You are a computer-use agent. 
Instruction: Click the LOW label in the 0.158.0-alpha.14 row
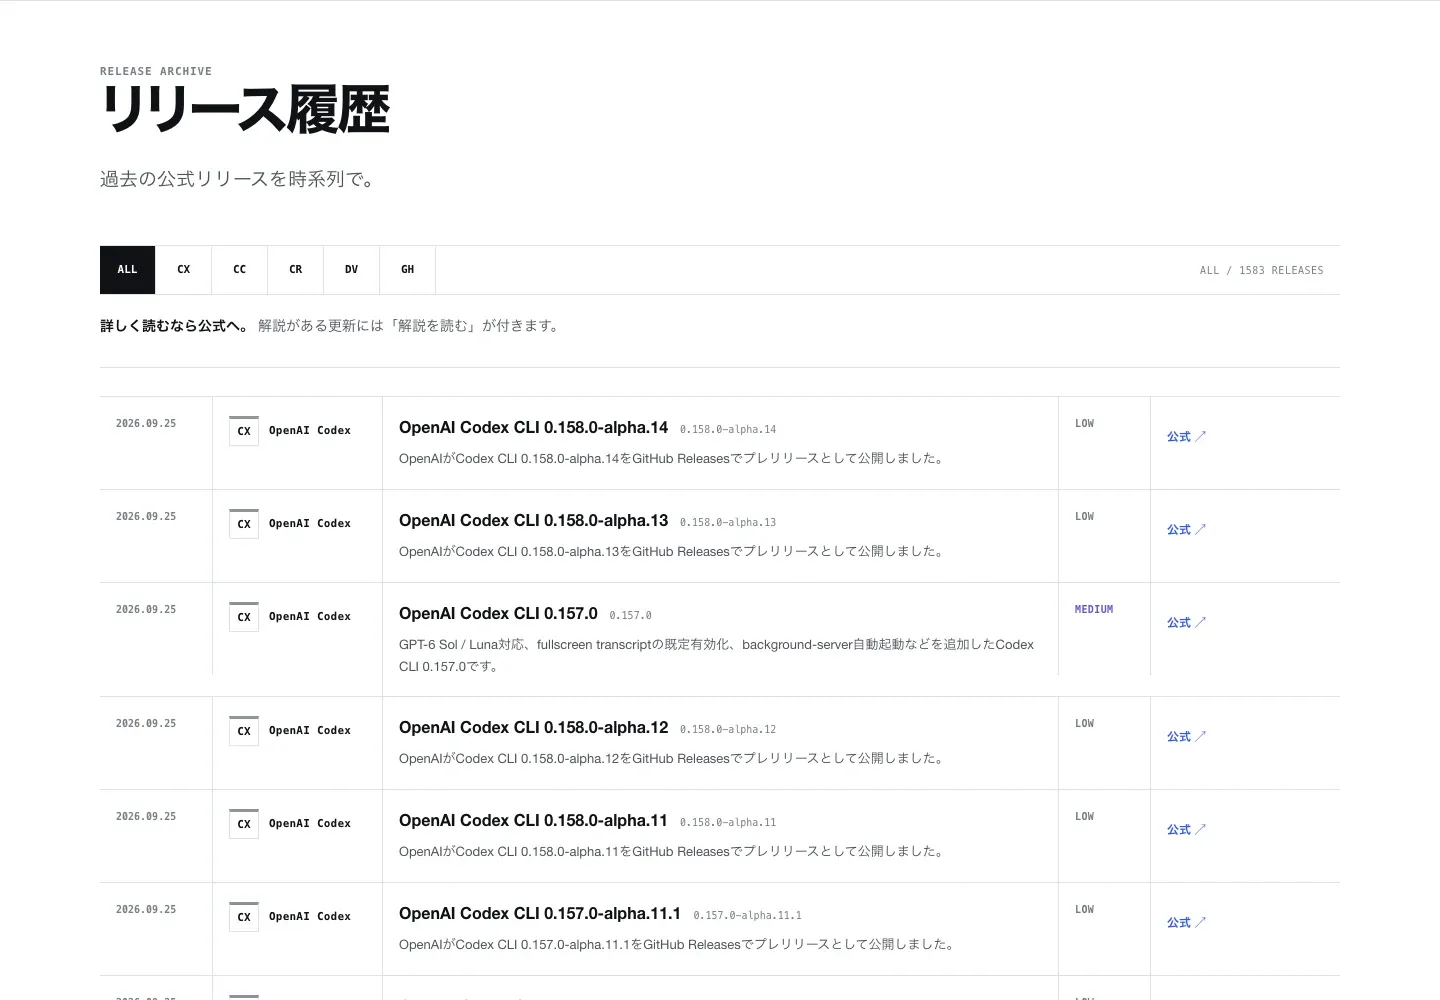point(1085,424)
